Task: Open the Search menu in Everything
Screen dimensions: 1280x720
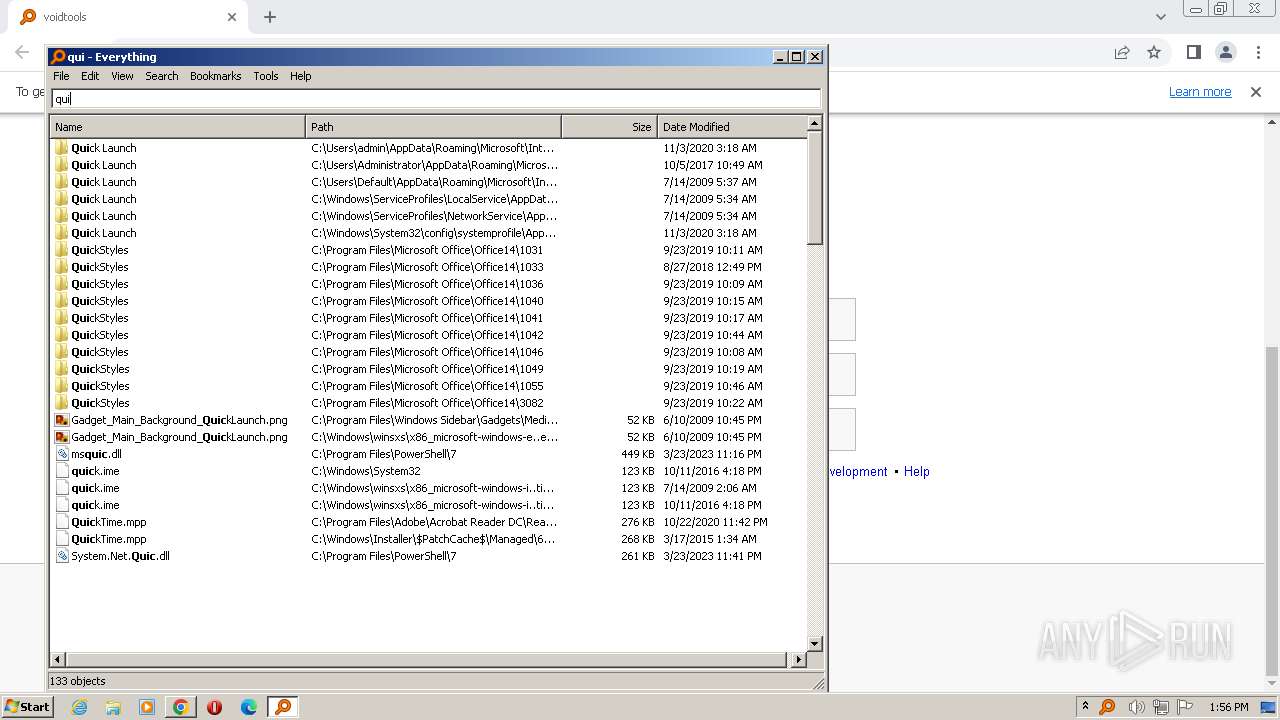Action: pyautogui.click(x=162, y=76)
